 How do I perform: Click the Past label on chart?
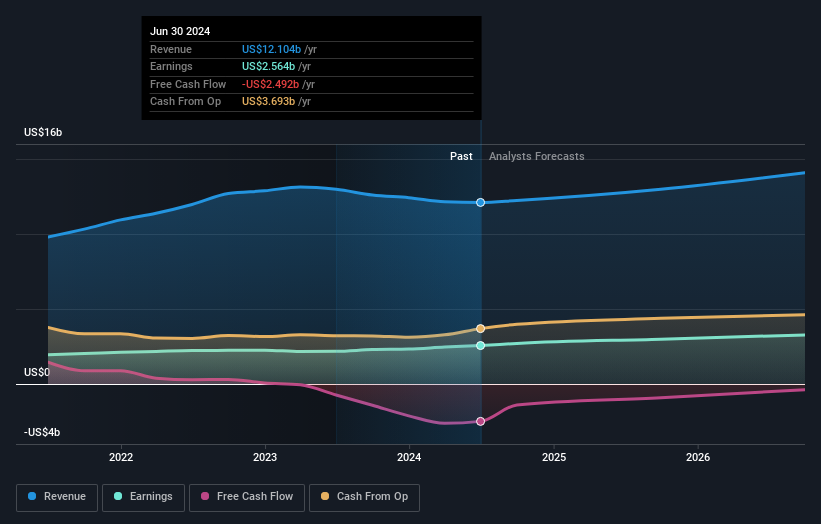tap(461, 156)
